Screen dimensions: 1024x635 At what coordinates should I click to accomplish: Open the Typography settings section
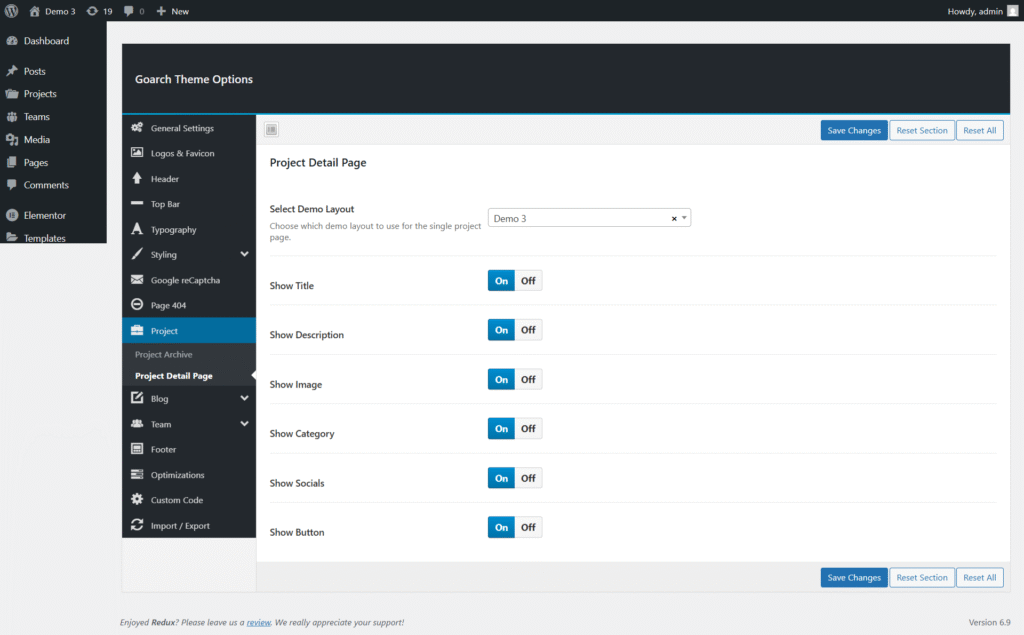[x=189, y=229]
